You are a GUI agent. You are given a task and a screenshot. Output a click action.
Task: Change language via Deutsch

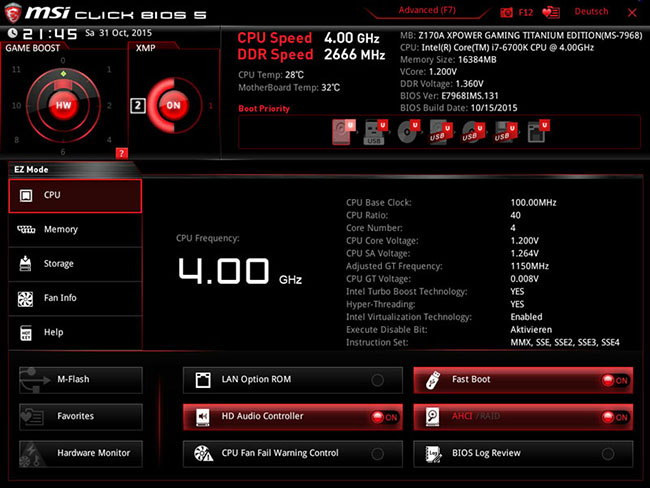point(591,12)
